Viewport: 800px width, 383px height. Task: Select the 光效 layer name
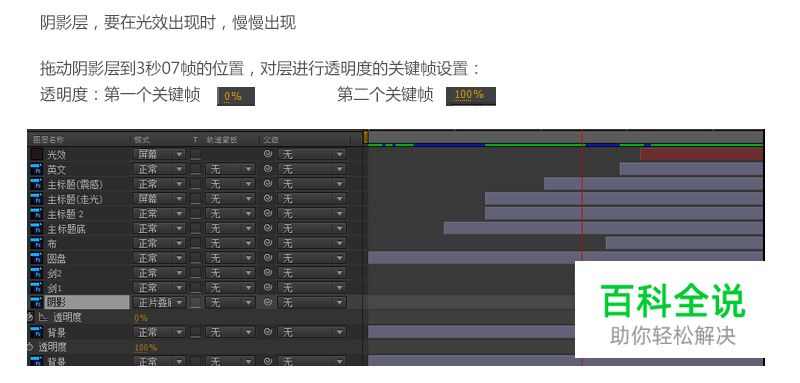[57, 155]
